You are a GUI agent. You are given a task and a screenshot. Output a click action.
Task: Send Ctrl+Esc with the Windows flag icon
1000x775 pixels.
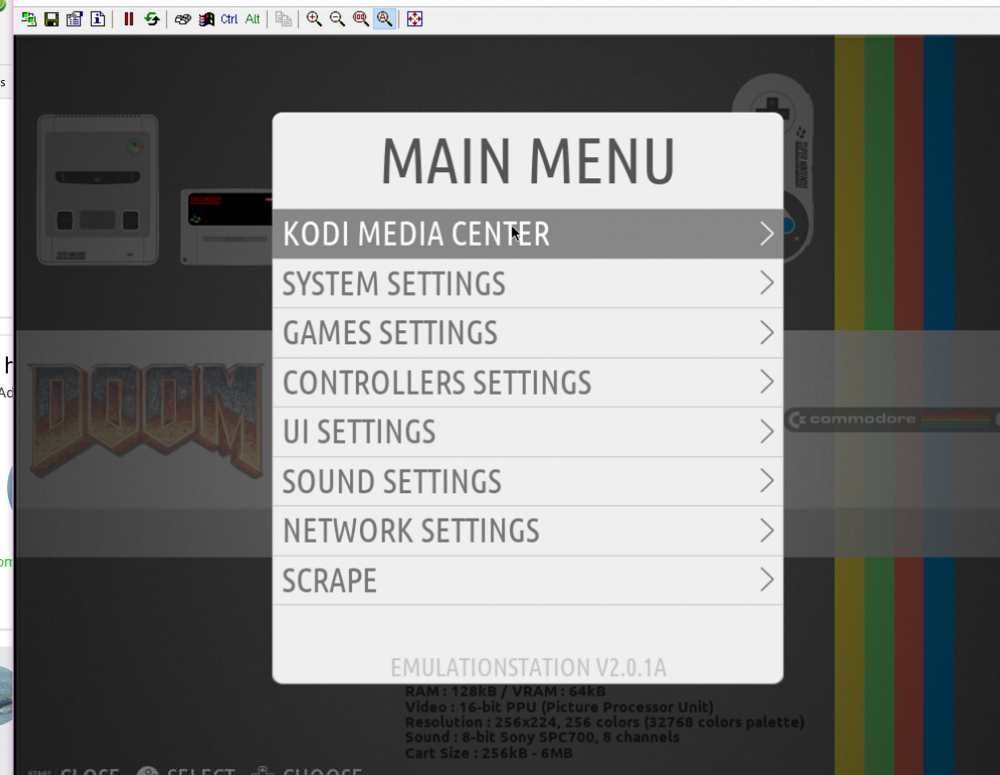point(206,19)
